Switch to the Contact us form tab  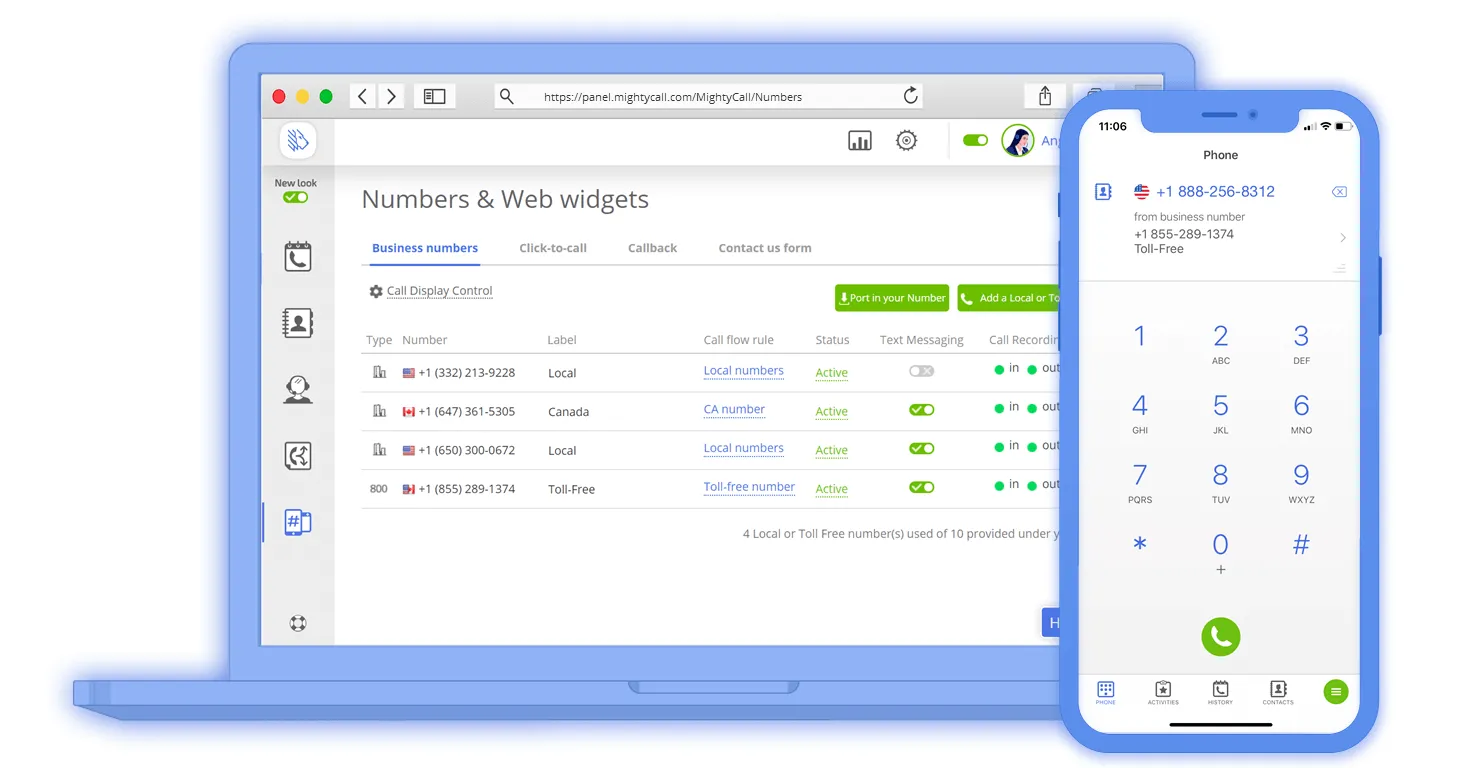765,248
